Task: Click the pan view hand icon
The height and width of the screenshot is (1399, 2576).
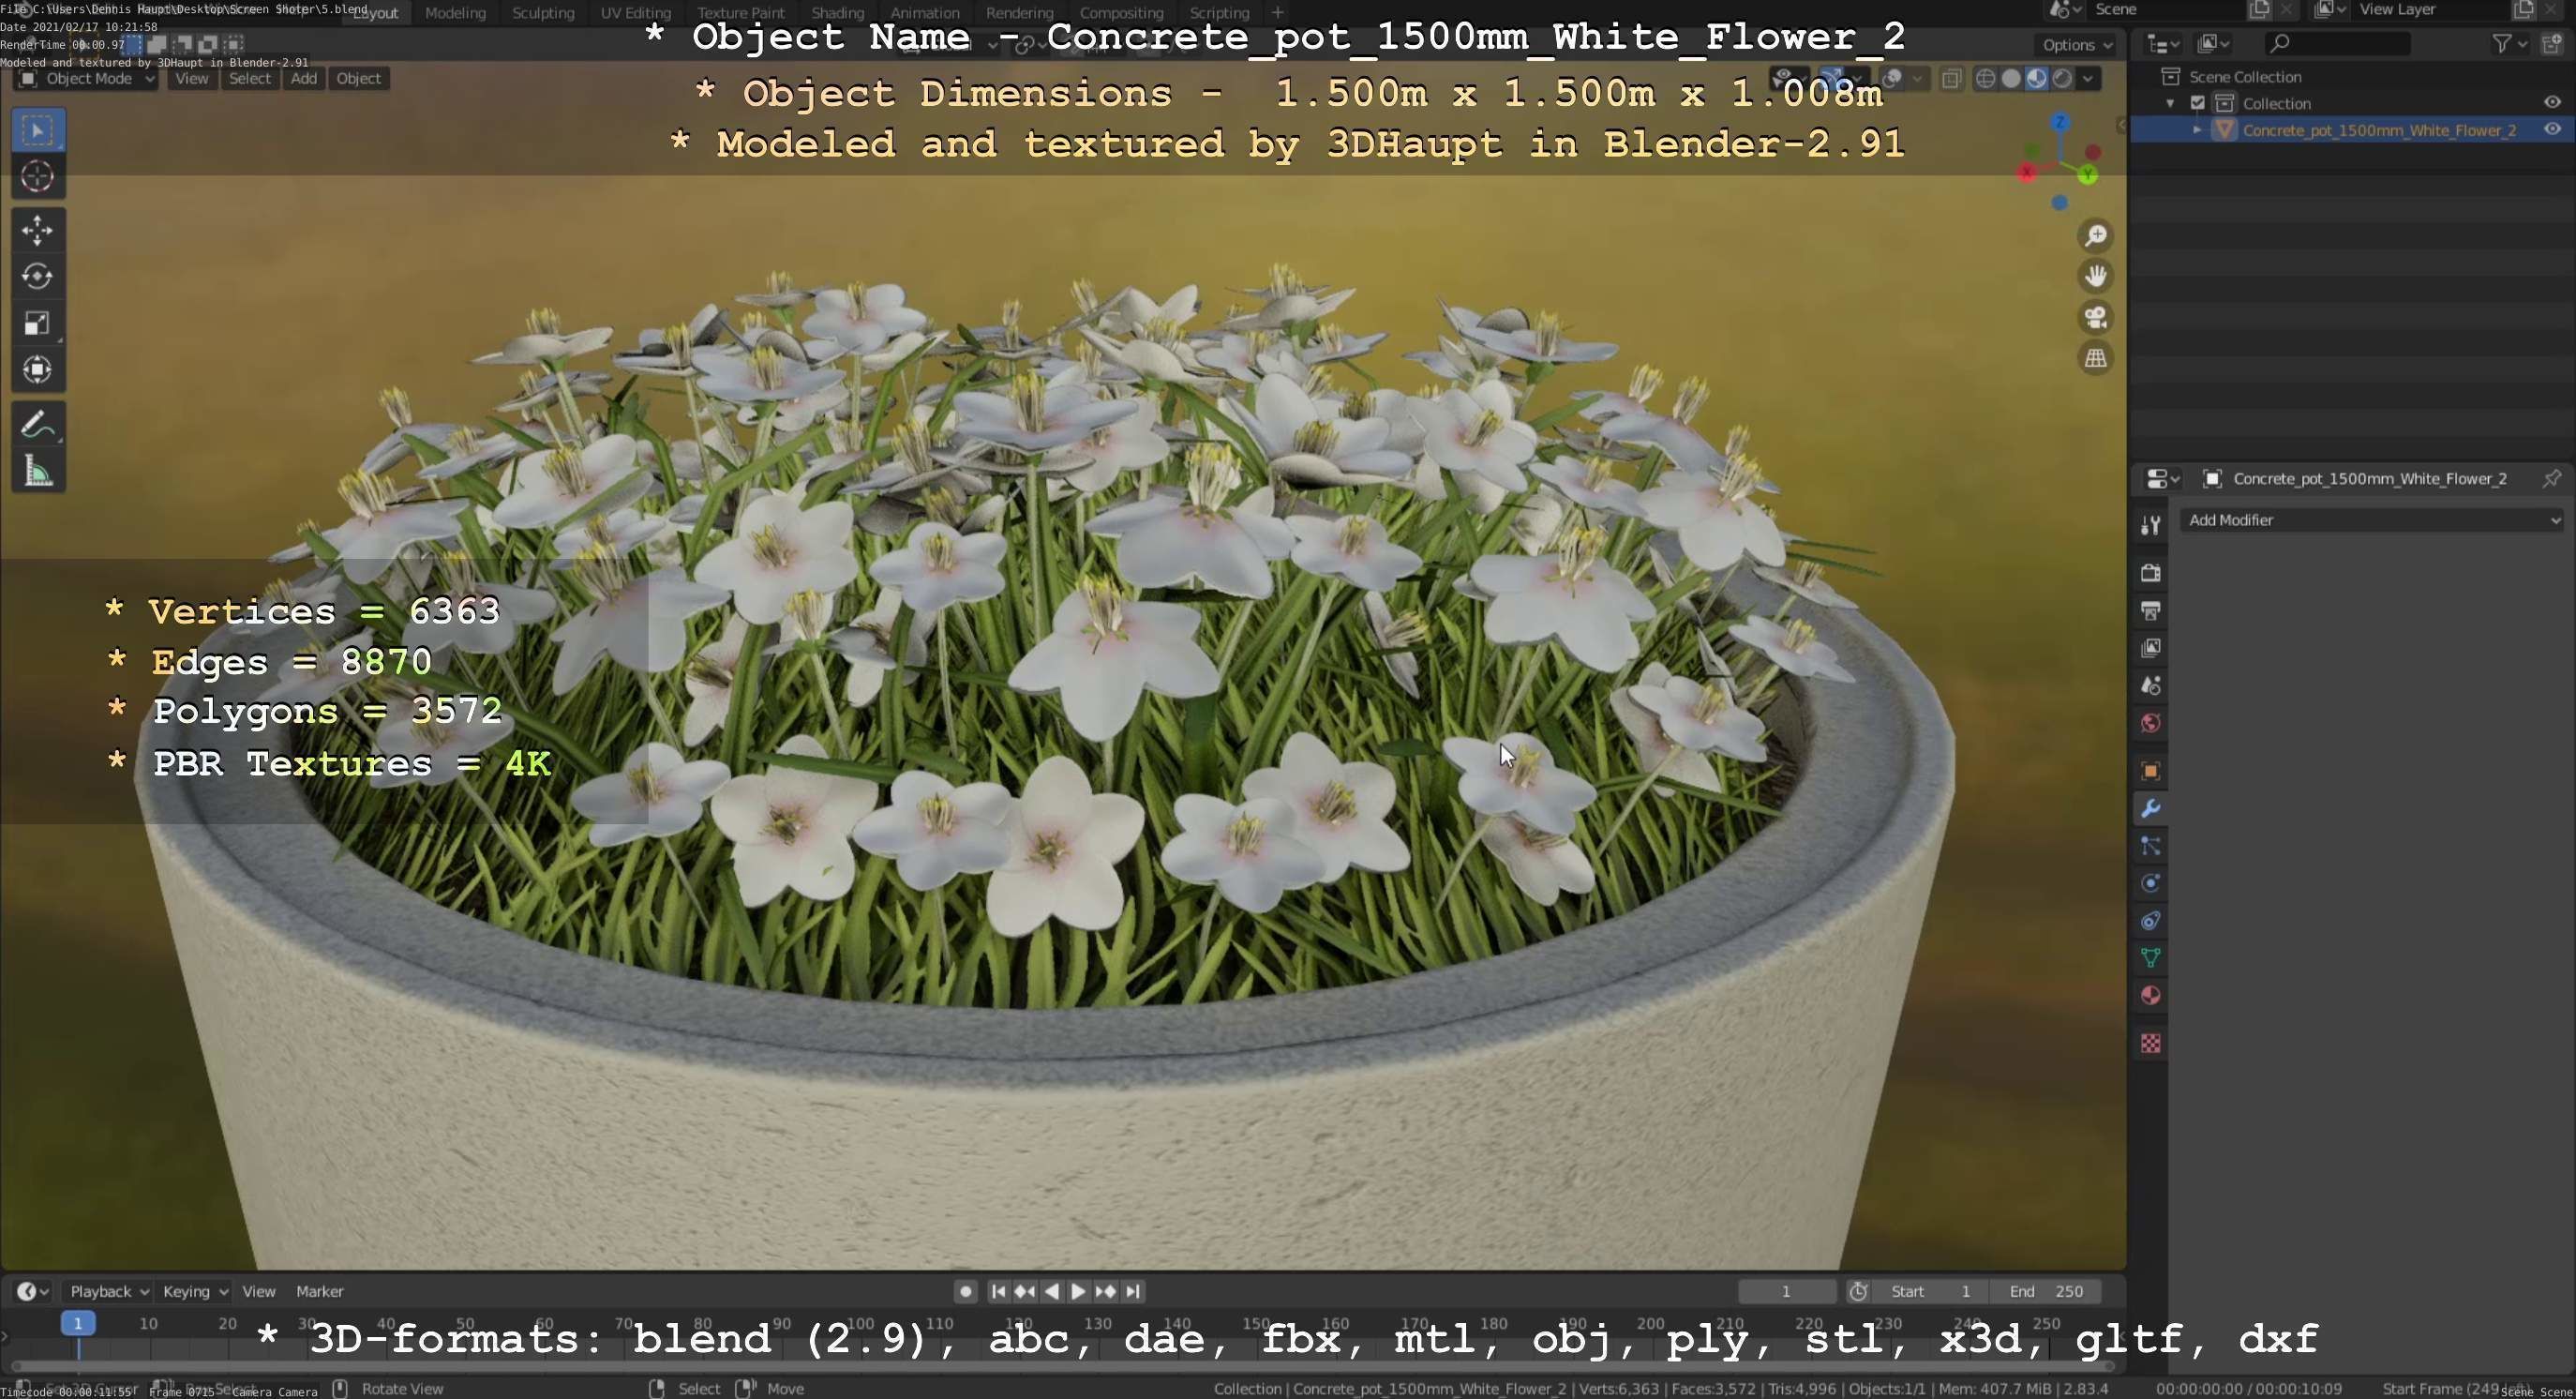Action: pos(2095,276)
